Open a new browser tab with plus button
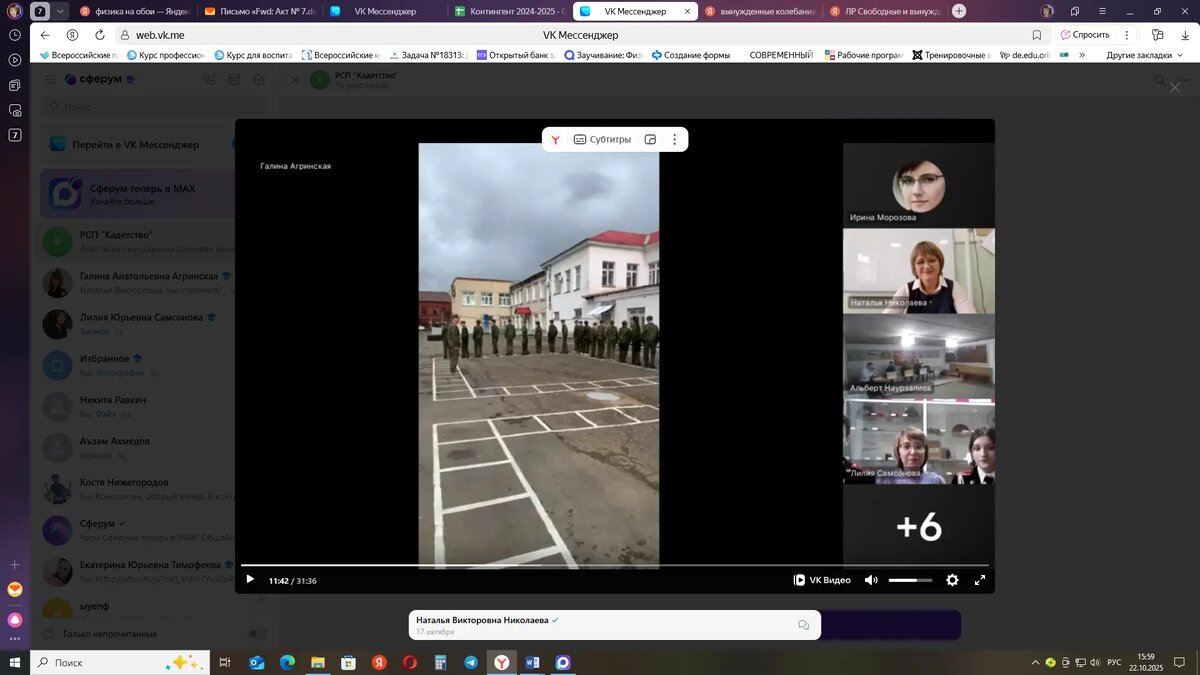This screenshot has width=1200, height=675. pos(959,11)
